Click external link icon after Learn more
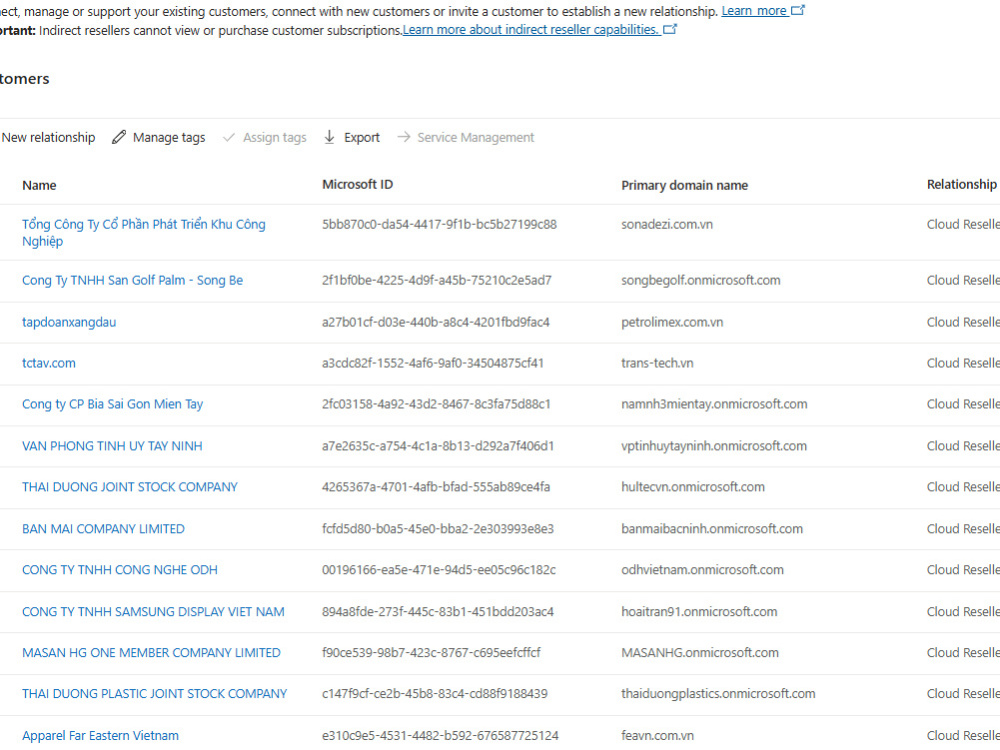The height and width of the screenshot is (750, 1000). pos(798,10)
